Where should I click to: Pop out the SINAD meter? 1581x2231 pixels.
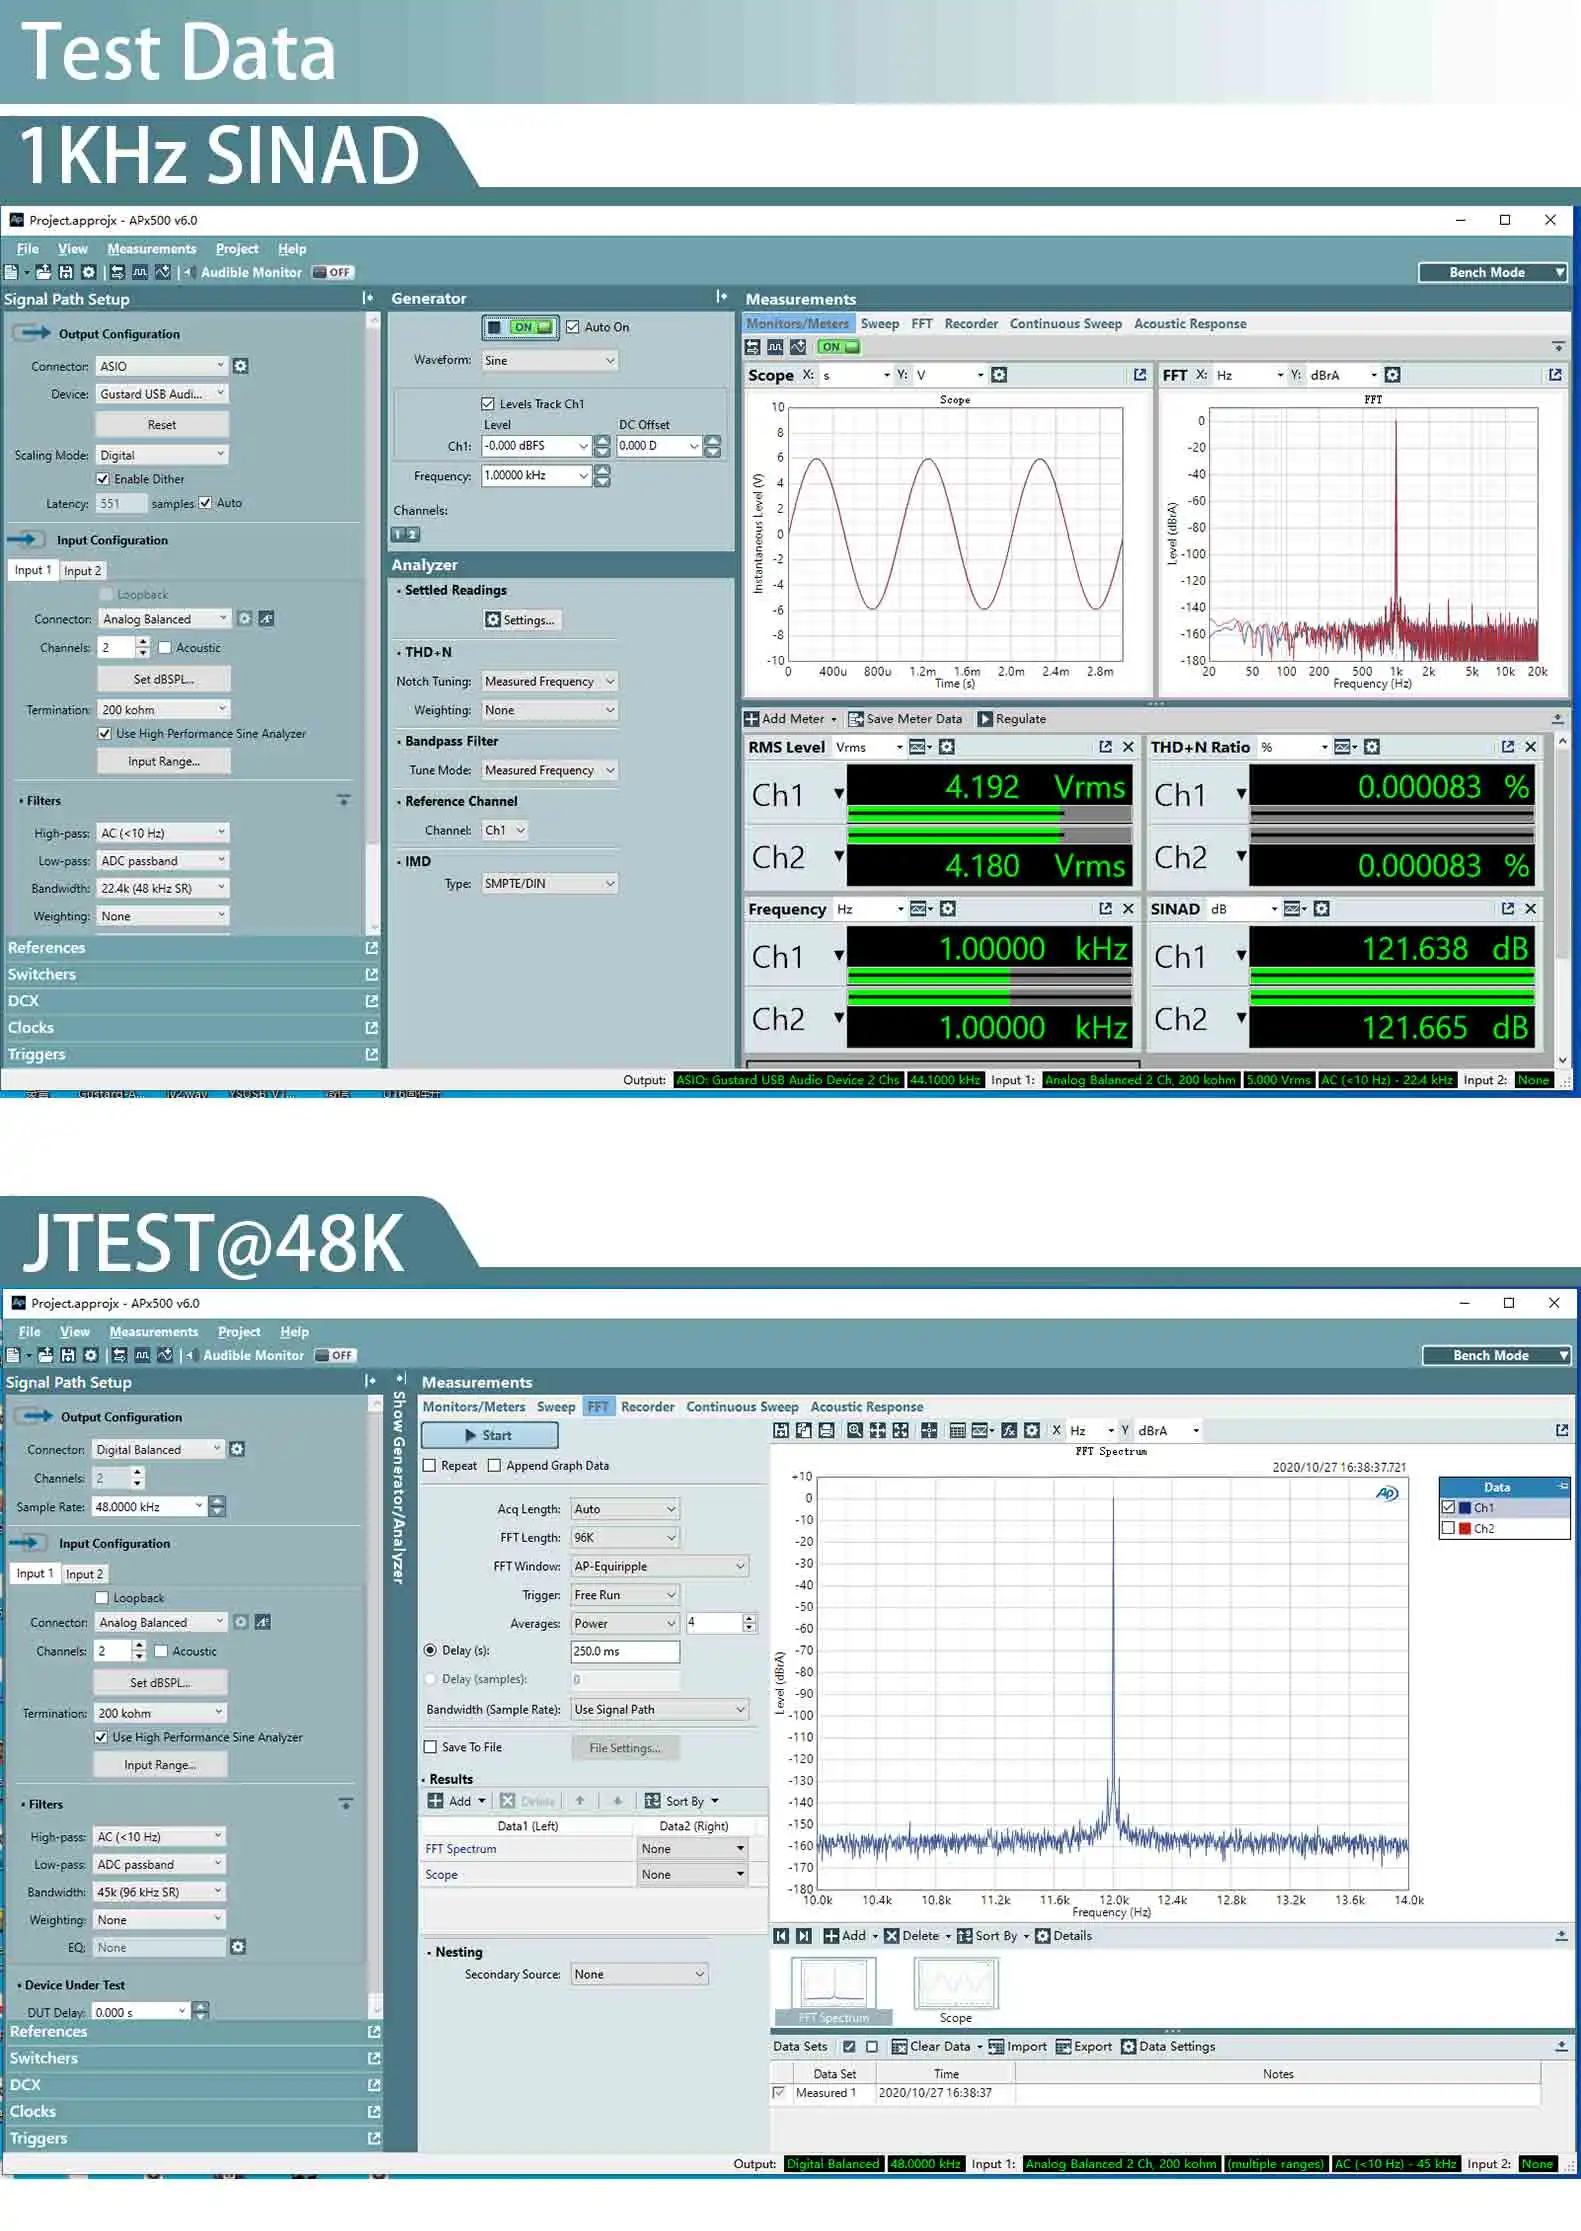(1507, 909)
